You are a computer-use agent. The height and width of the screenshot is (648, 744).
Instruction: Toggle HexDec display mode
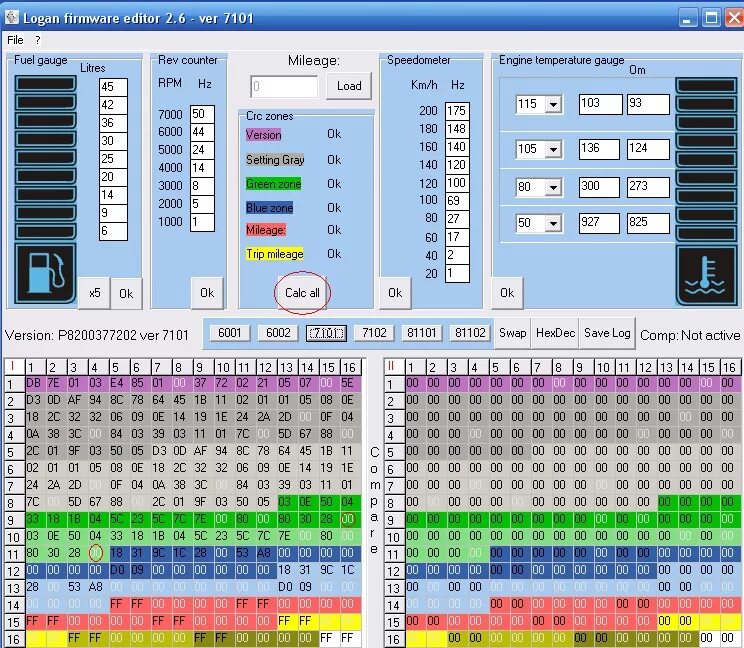click(x=555, y=333)
